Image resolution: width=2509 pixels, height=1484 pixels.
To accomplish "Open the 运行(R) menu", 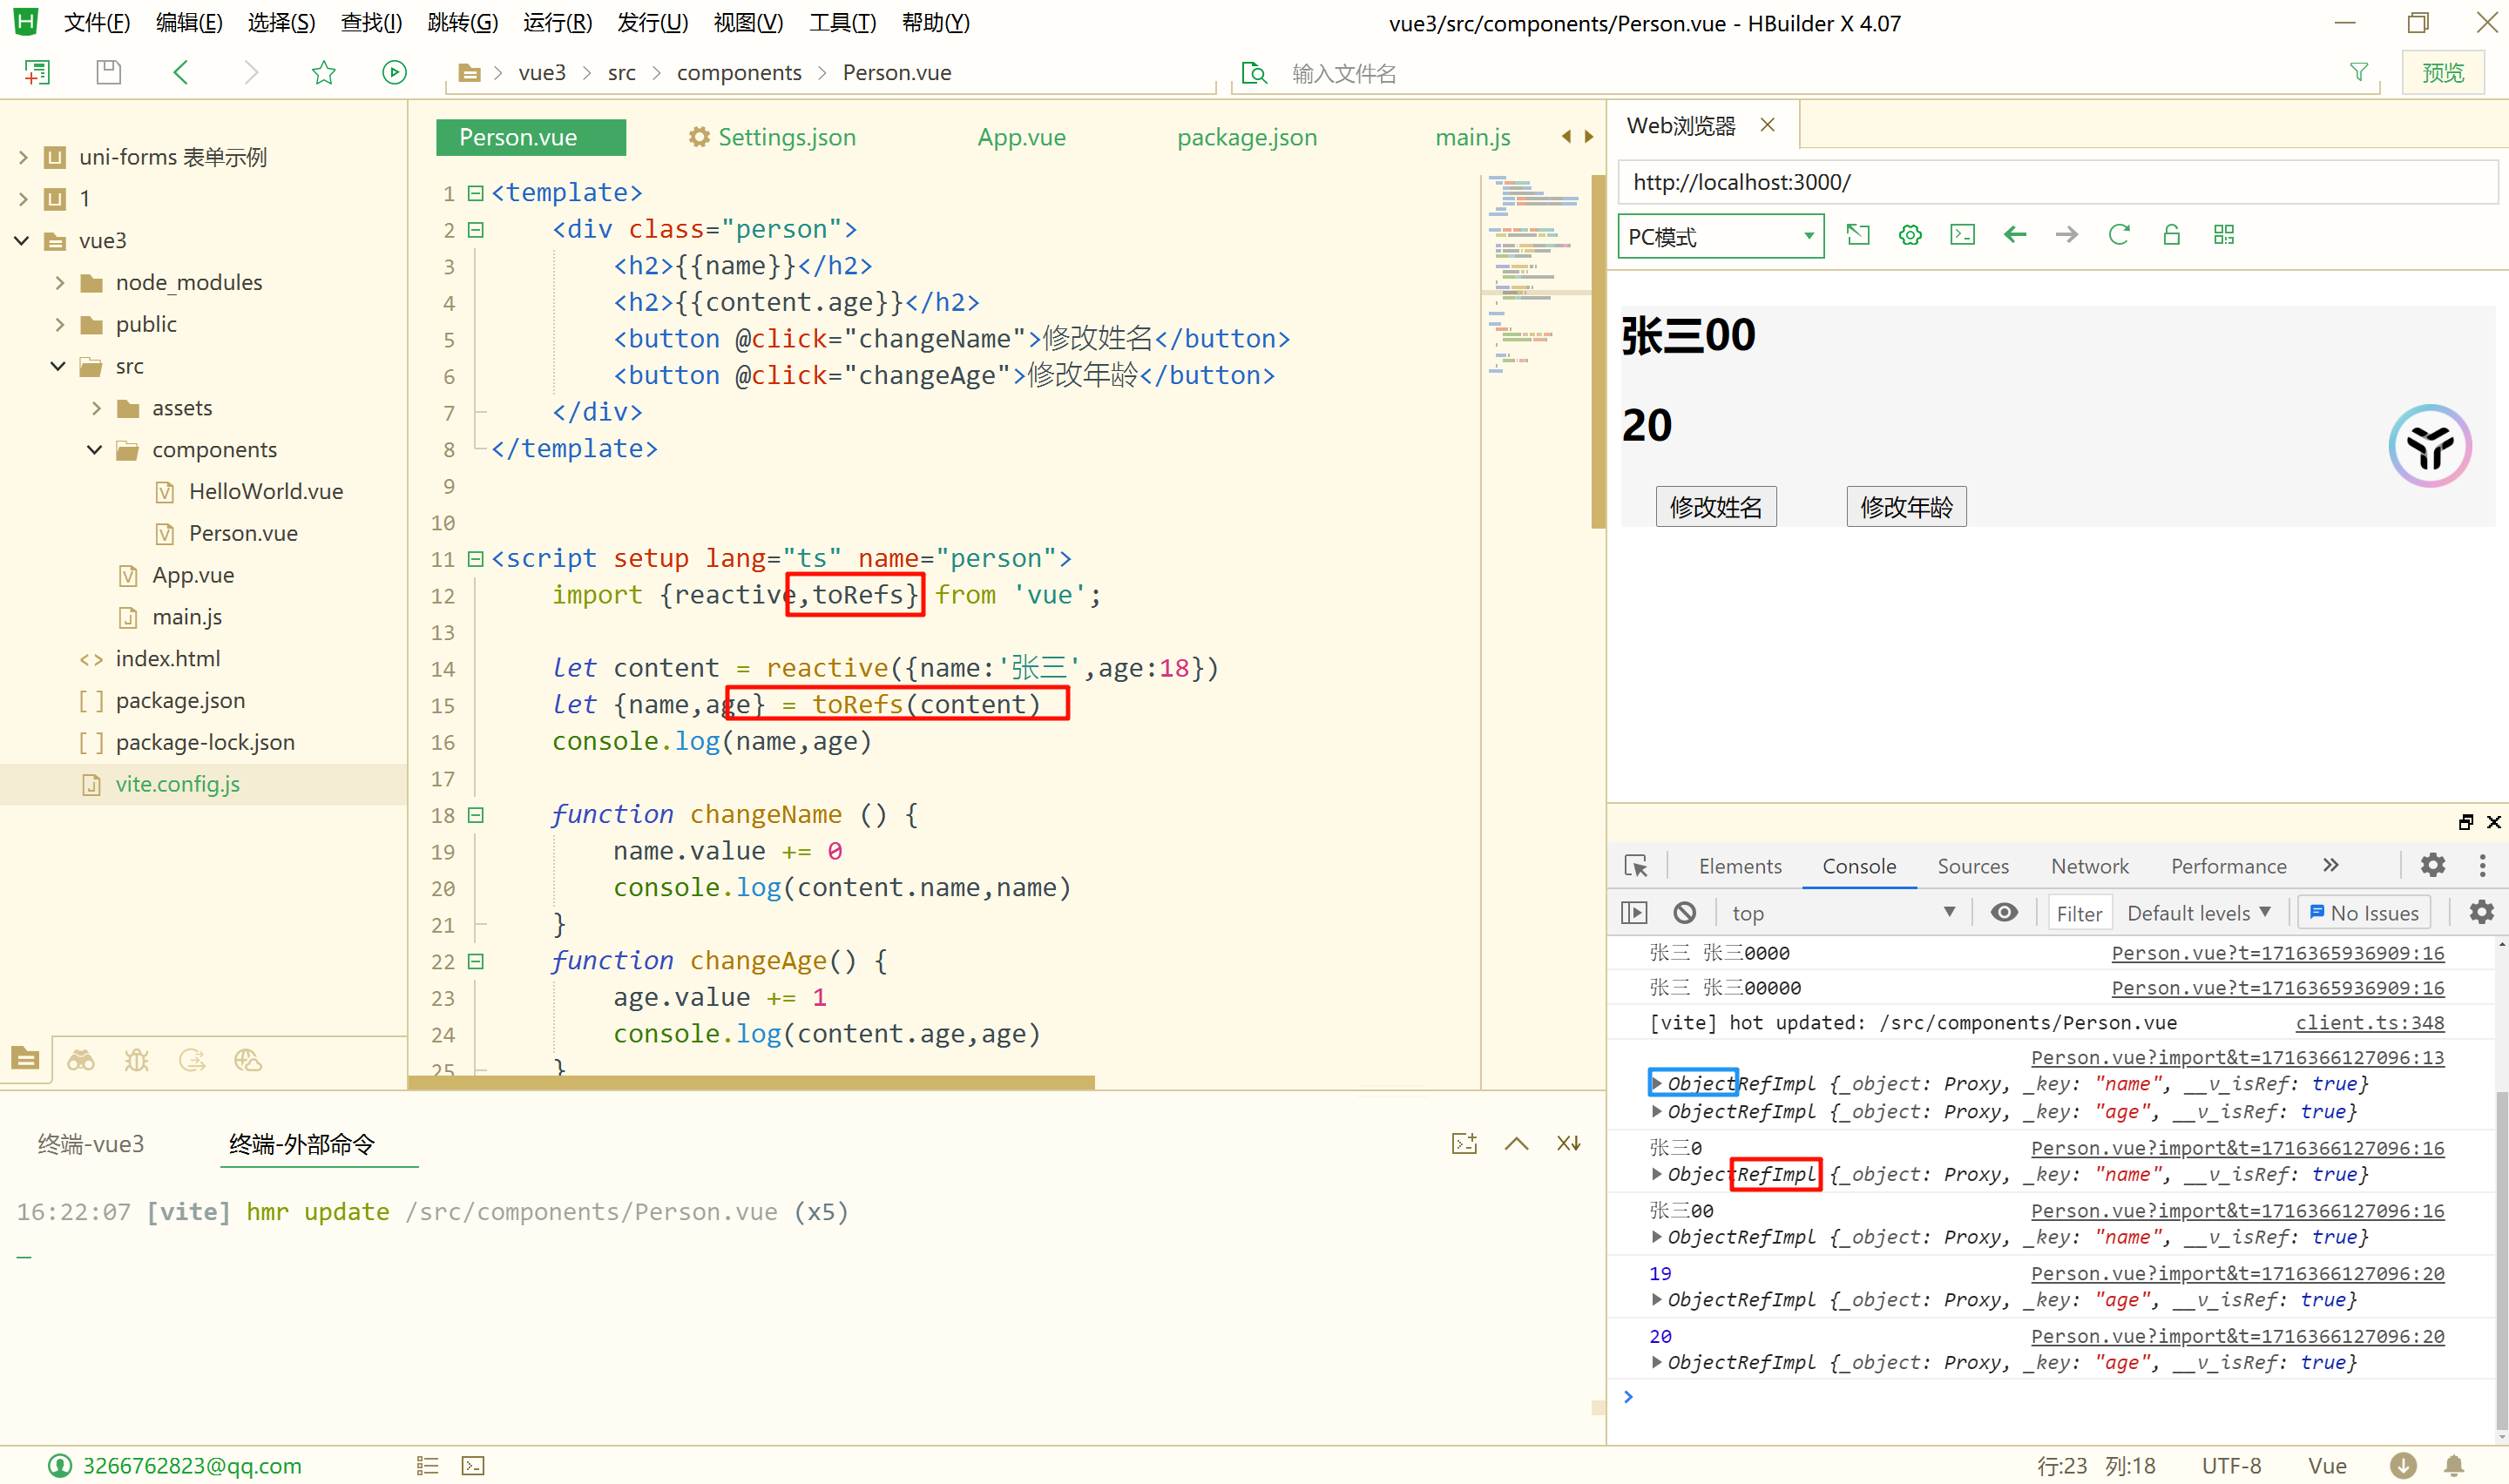I will point(557,22).
